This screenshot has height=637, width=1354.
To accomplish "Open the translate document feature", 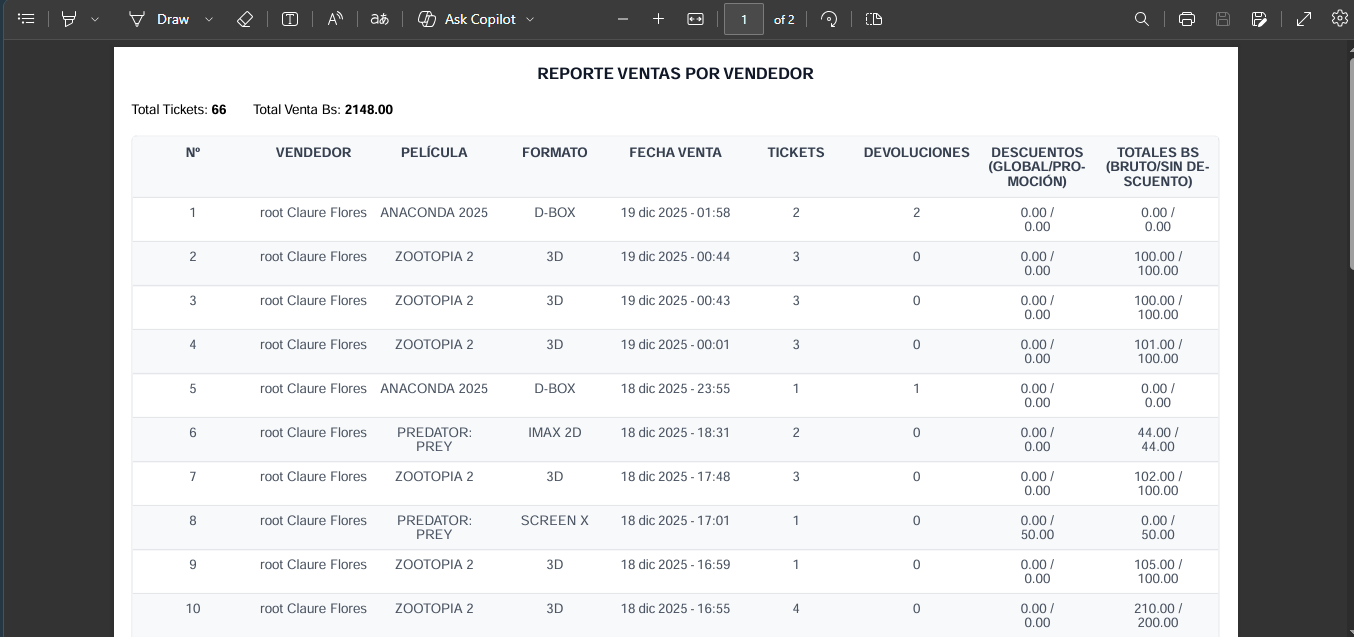I will (x=379, y=18).
